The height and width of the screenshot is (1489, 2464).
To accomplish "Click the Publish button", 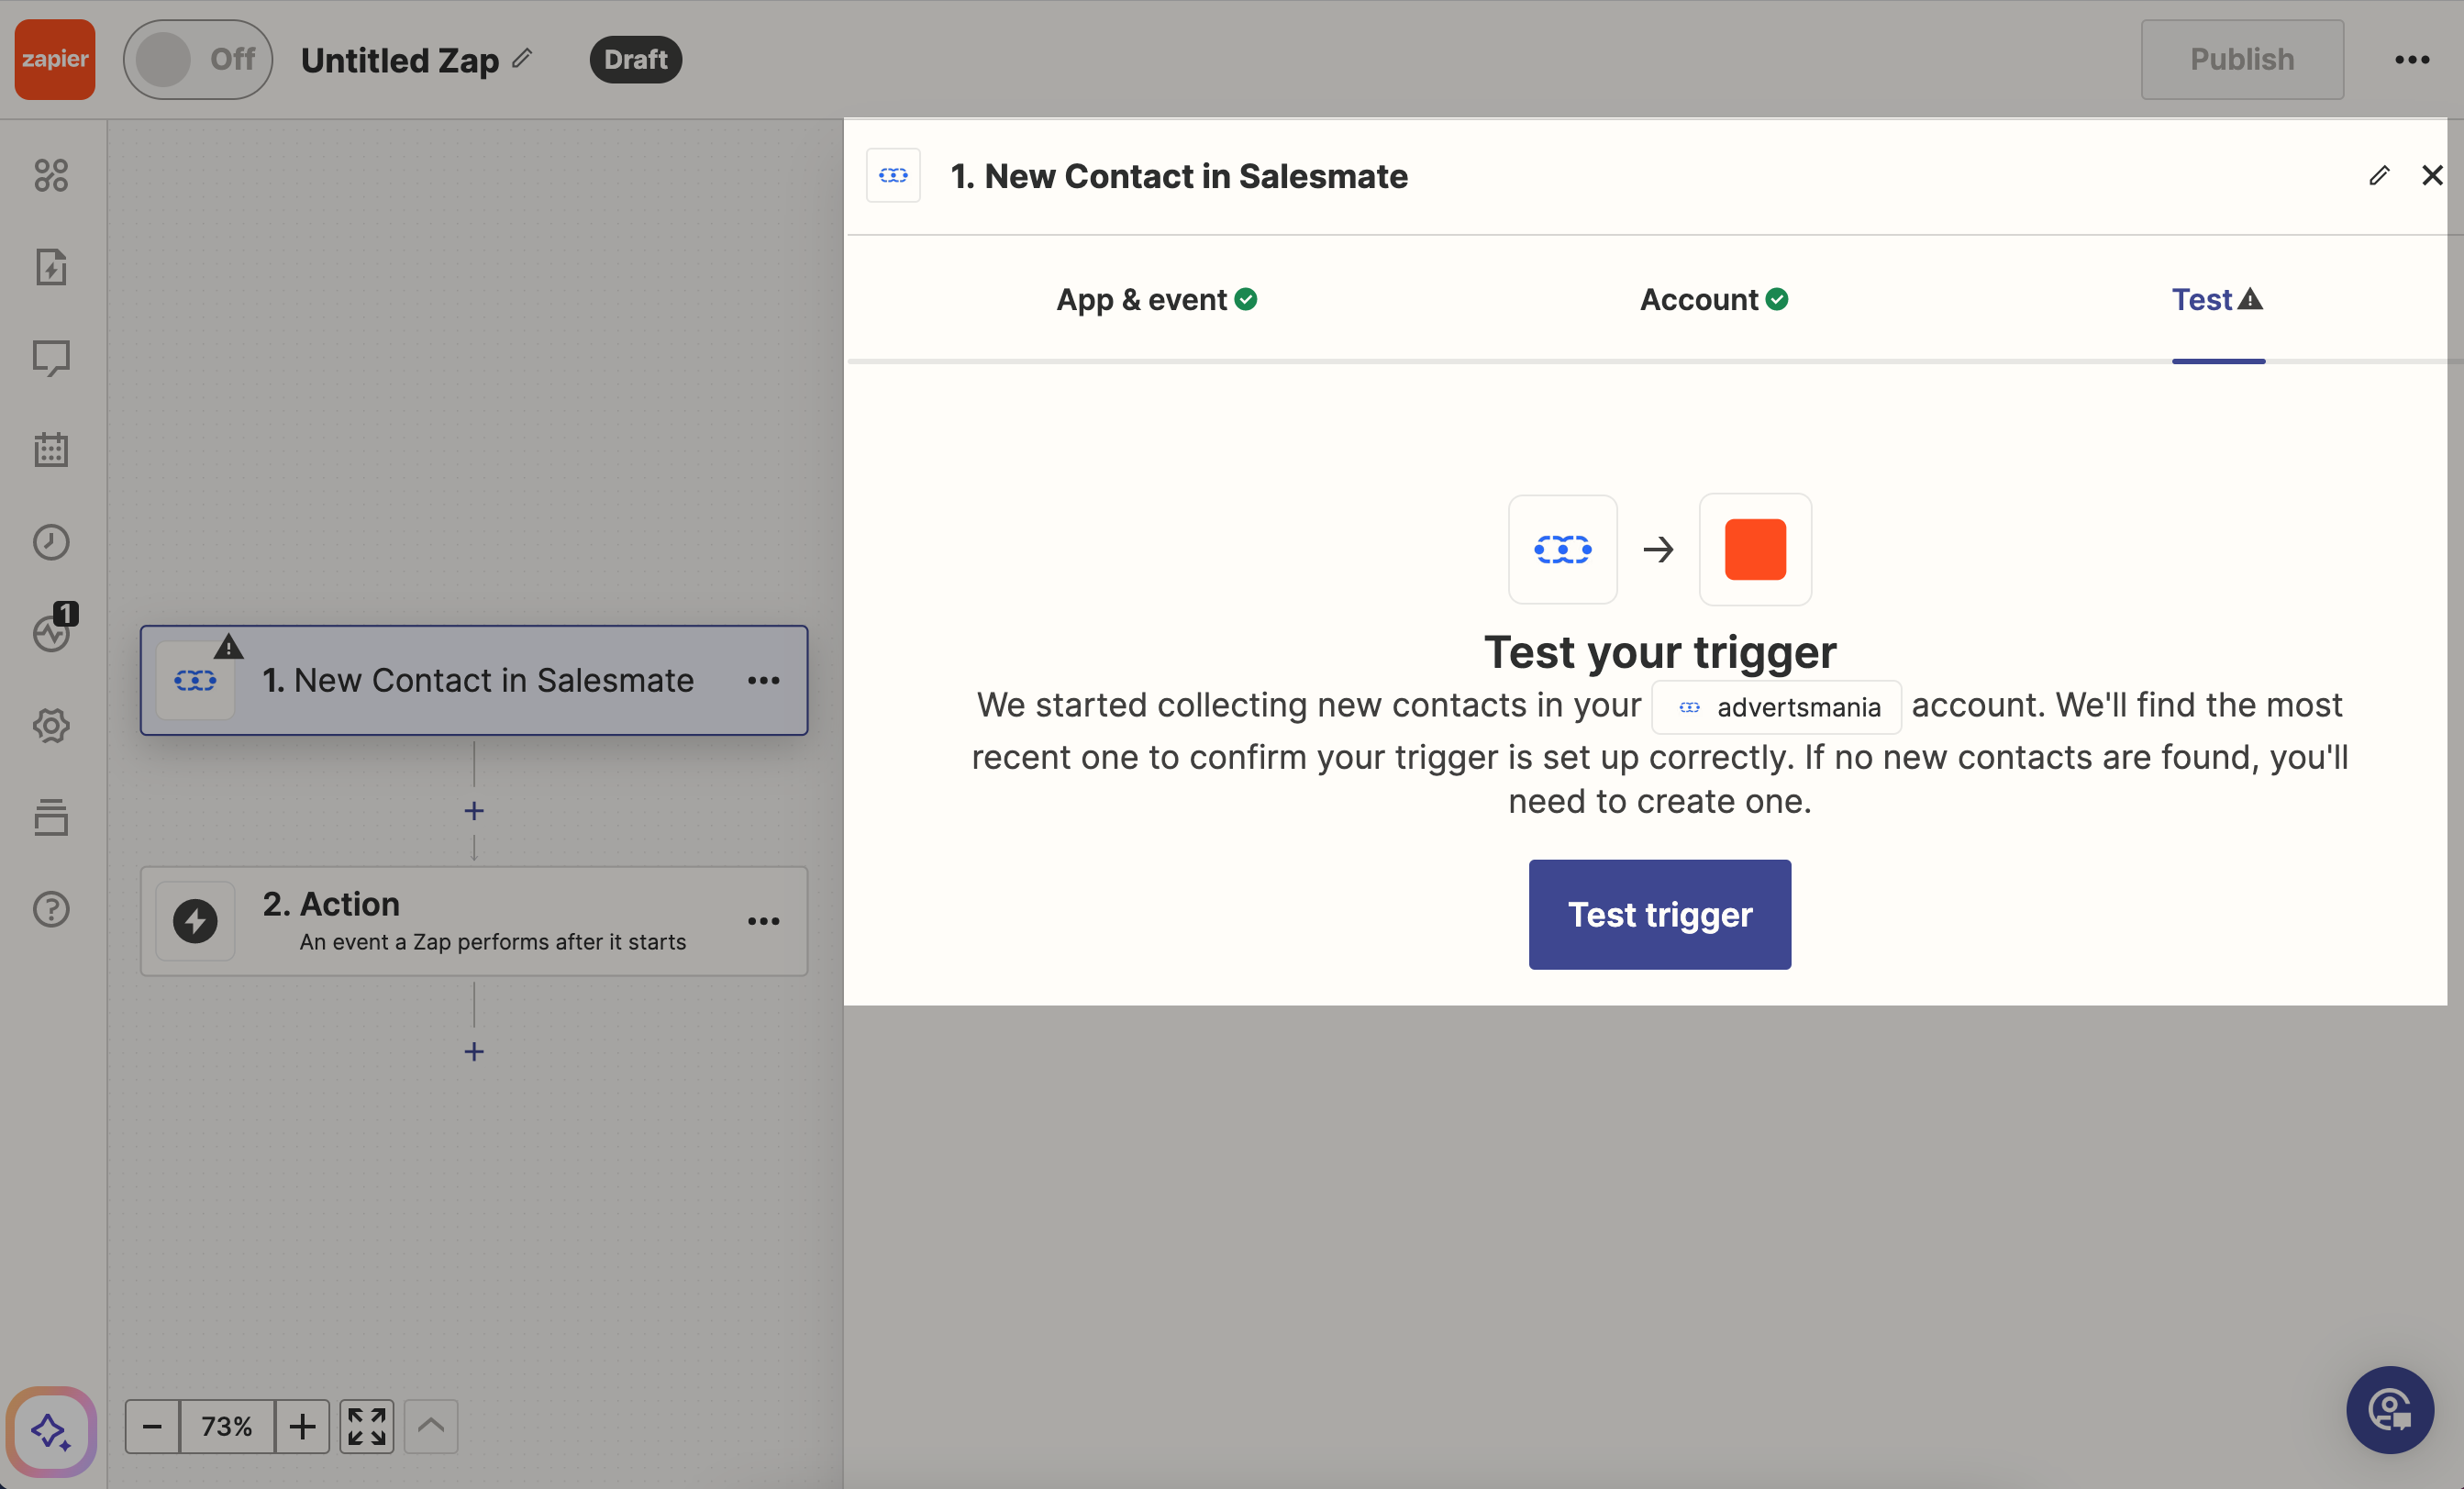I will click(x=2242, y=59).
